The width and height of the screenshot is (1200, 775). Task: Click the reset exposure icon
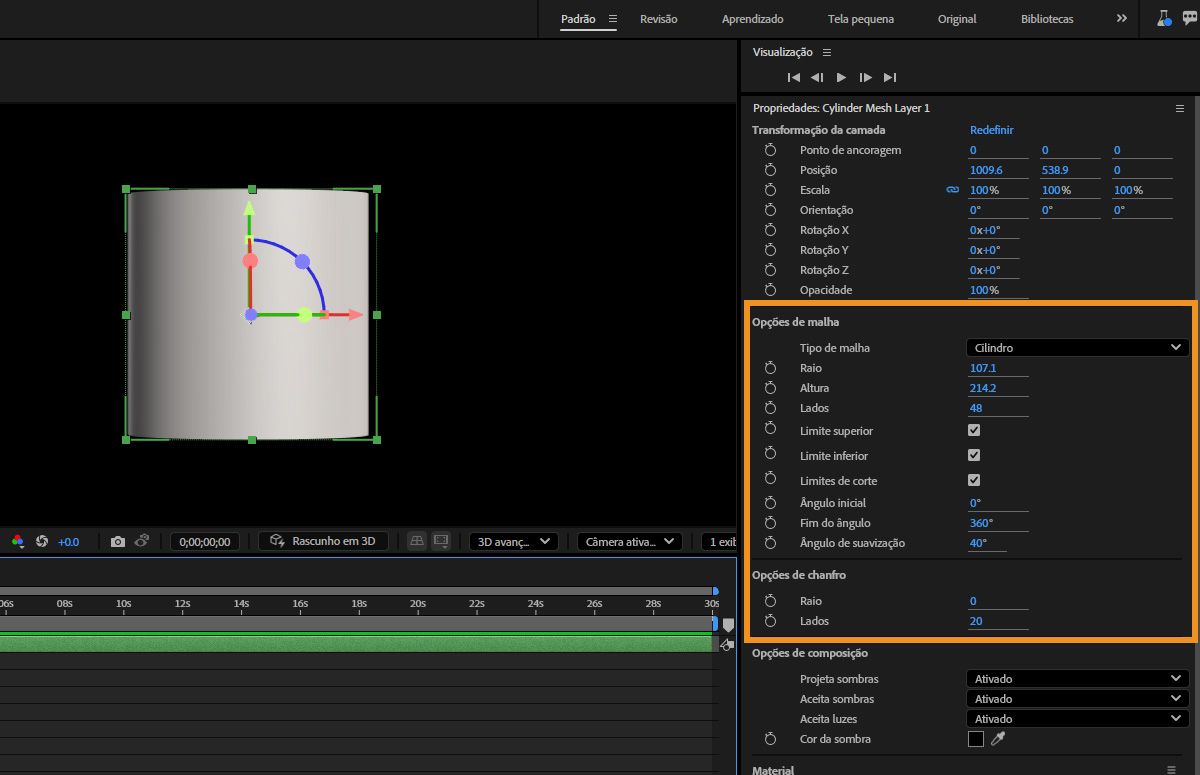42,541
